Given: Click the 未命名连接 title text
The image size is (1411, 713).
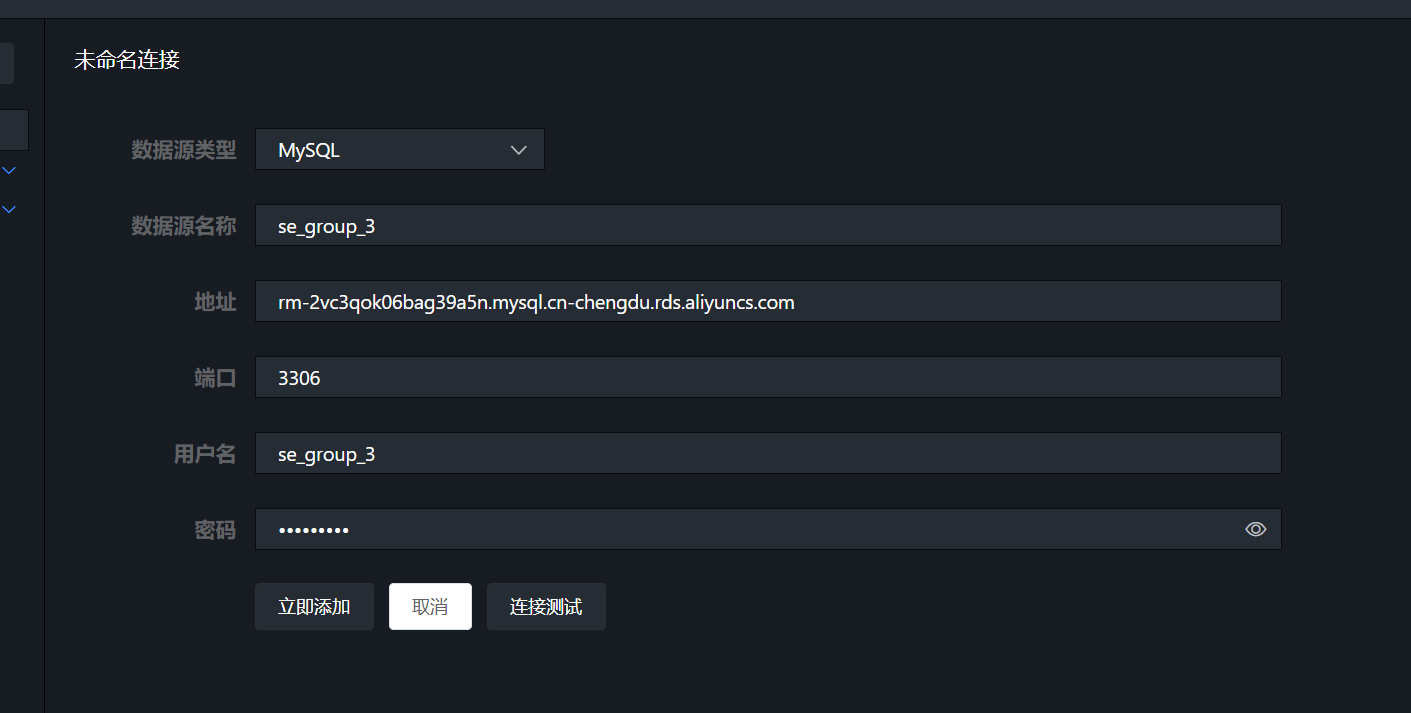Looking at the screenshot, I should click(x=127, y=60).
